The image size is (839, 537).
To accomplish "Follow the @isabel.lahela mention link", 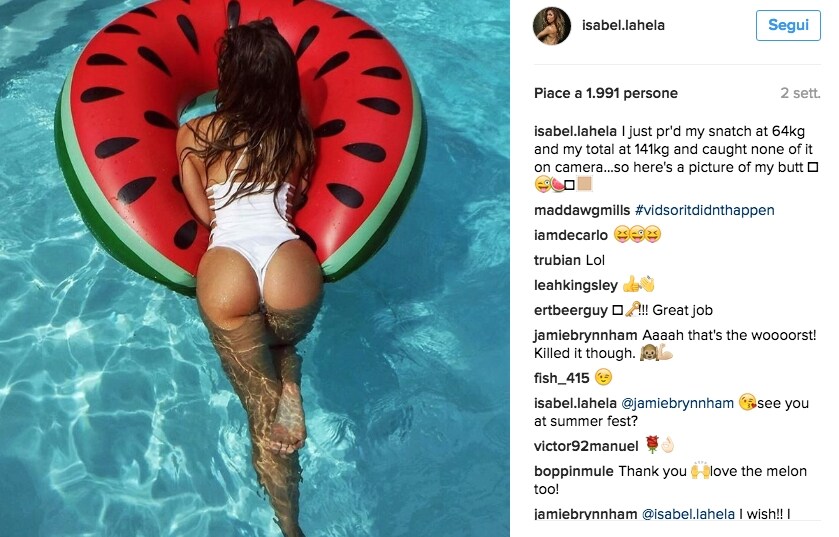I will [x=688, y=514].
